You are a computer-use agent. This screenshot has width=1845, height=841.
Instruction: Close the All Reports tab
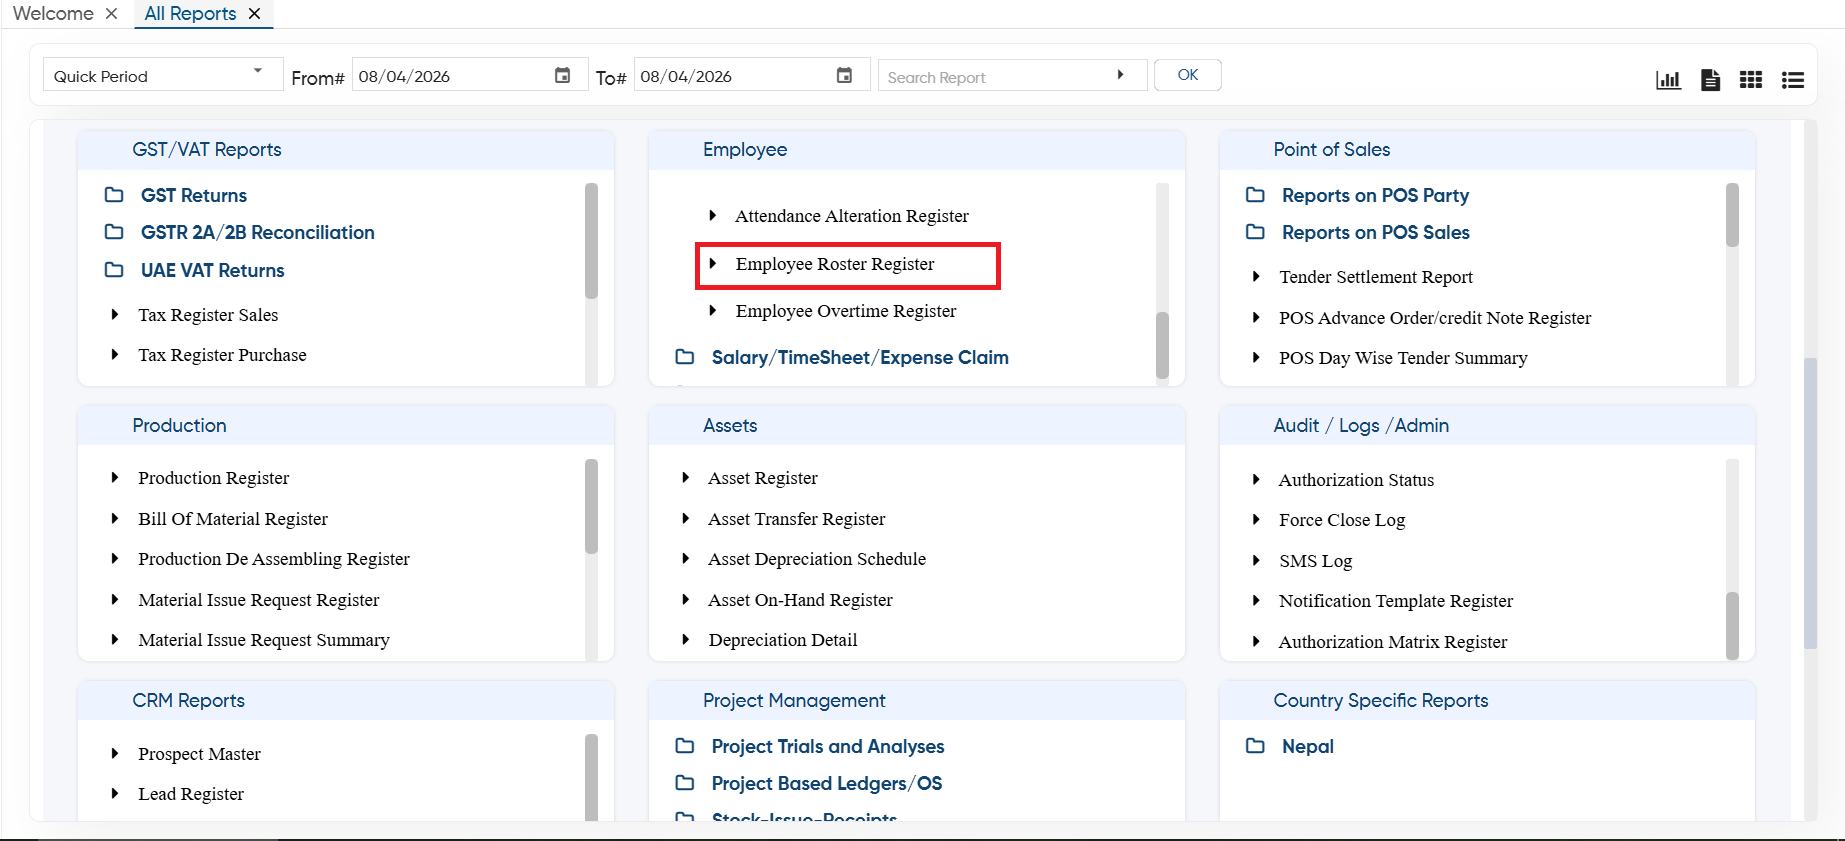coord(254,13)
